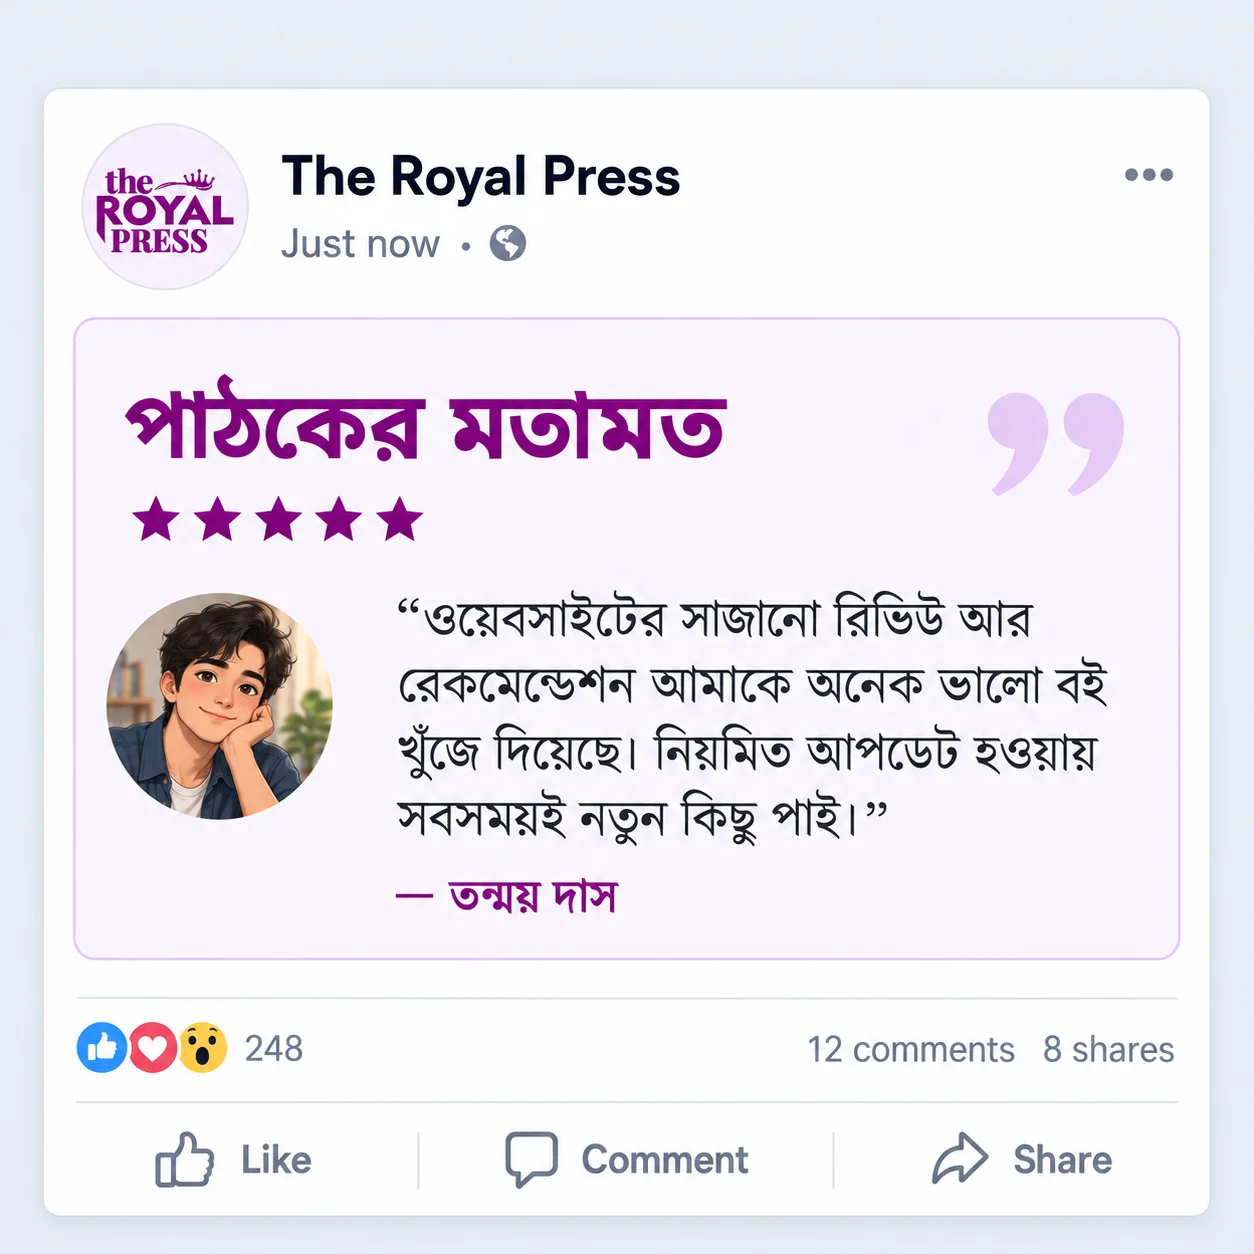Click the Comment button label
This screenshot has width=1254, height=1254.
[x=665, y=1160]
